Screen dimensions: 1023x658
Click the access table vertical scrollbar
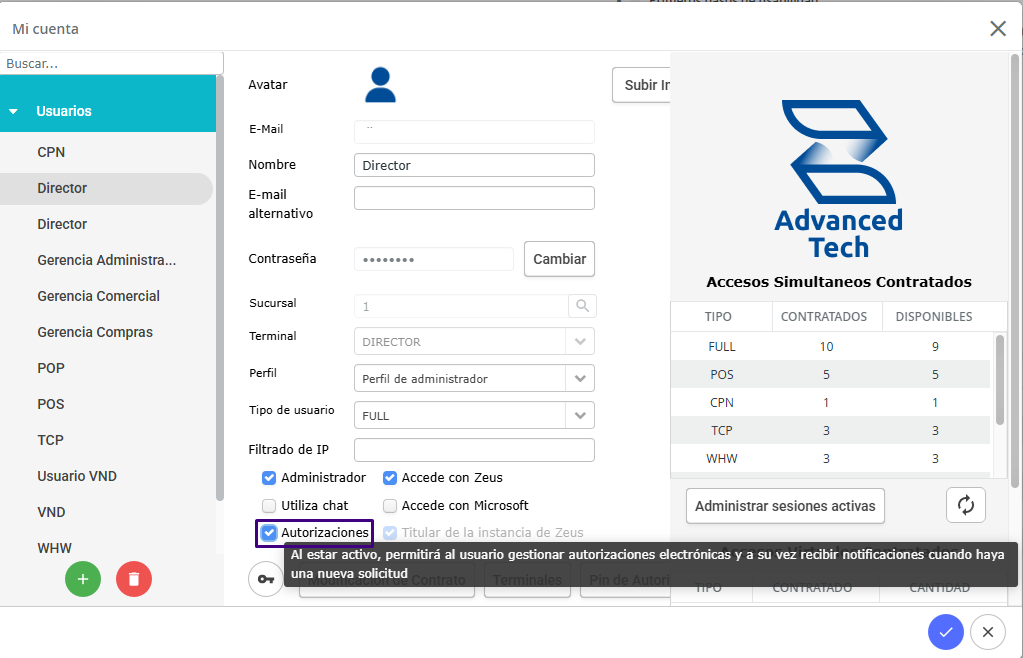click(1000, 380)
